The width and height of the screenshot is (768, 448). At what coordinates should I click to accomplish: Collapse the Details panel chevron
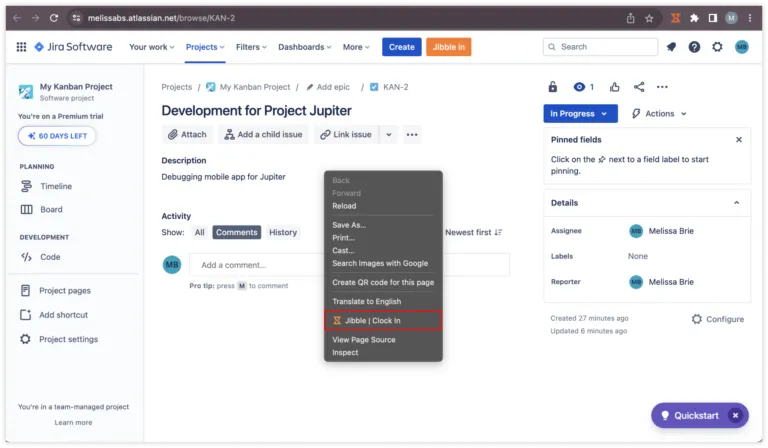coord(738,202)
